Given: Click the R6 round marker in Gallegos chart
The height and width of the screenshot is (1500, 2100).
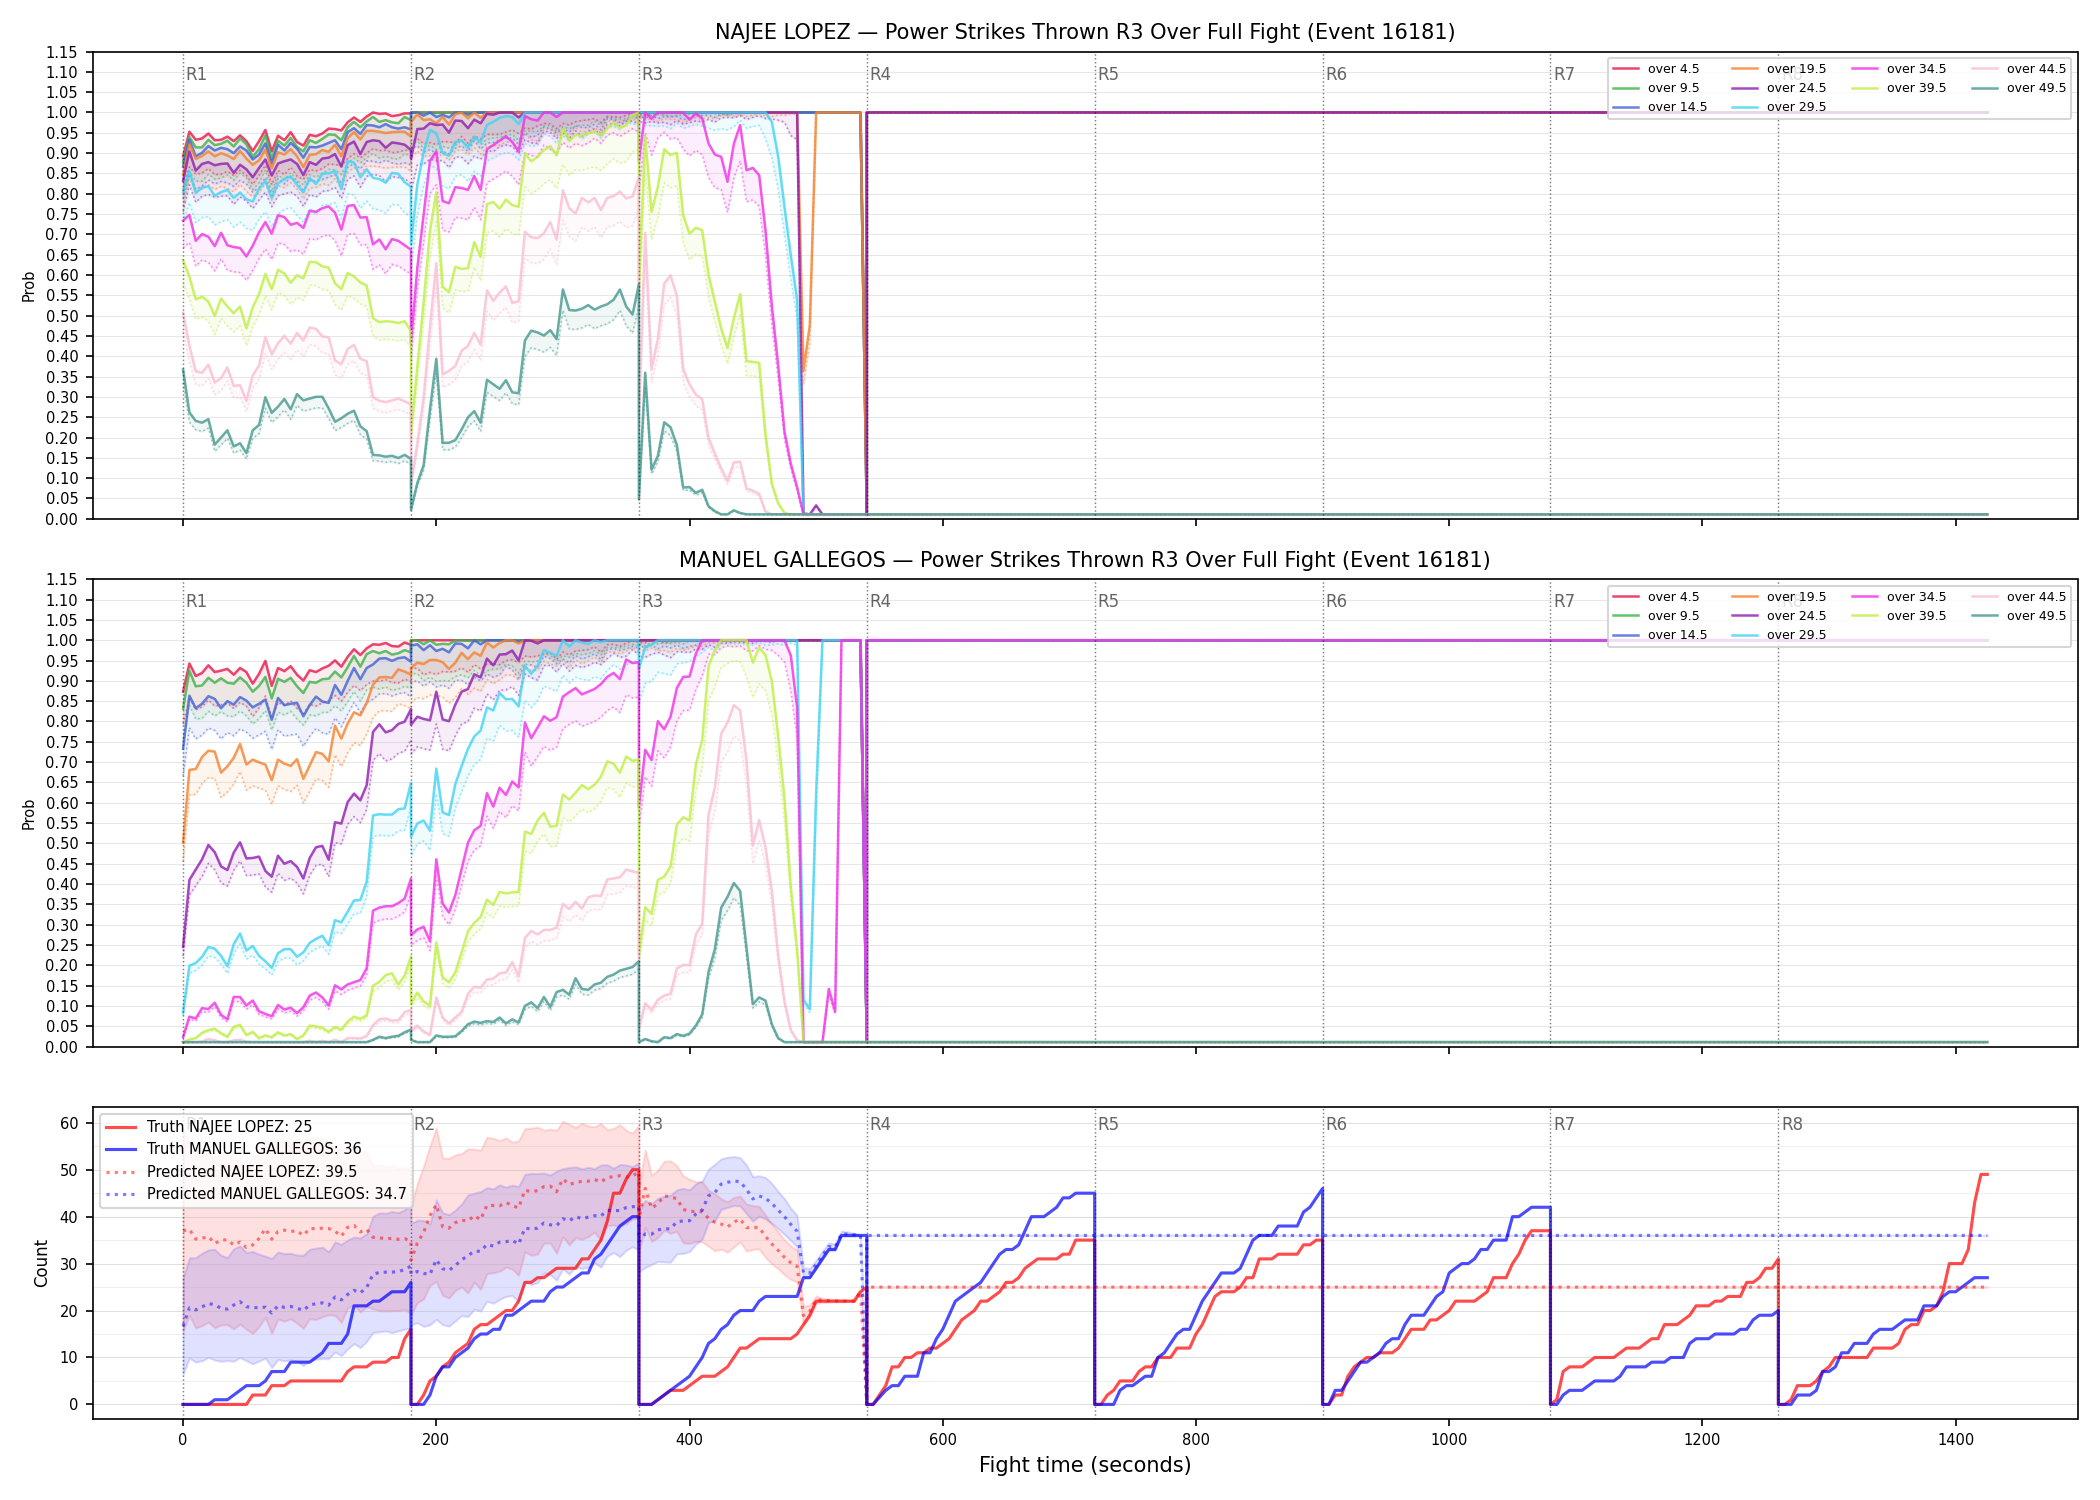Looking at the screenshot, I should click(1336, 601).
